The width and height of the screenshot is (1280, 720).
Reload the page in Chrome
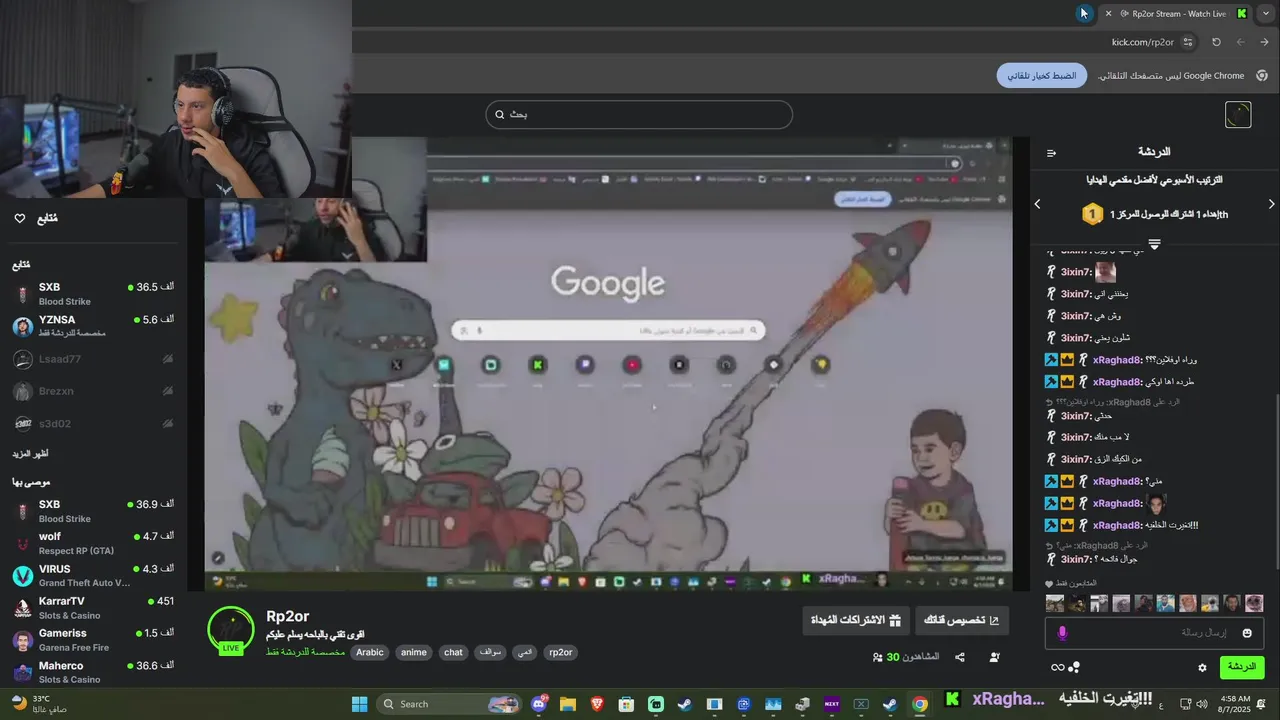(x=1216, y=42)
